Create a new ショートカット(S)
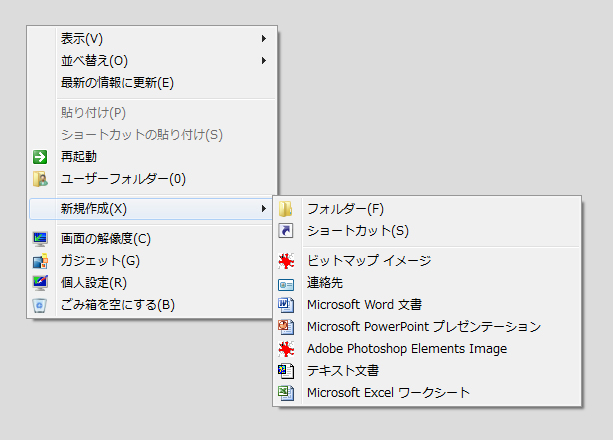Viewport: 613px width, 440px height. click(x=427, y=231)
